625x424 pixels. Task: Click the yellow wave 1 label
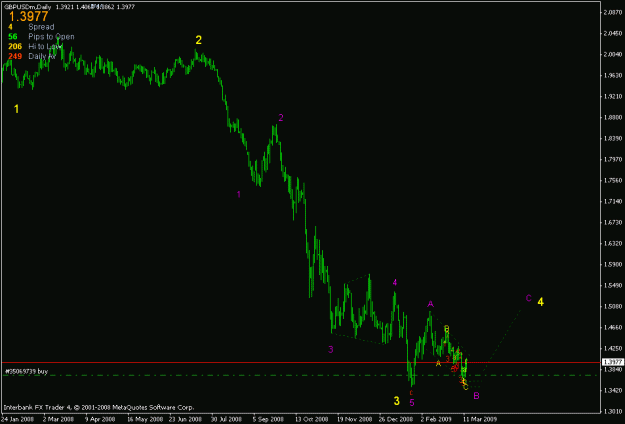pos(16,109)
